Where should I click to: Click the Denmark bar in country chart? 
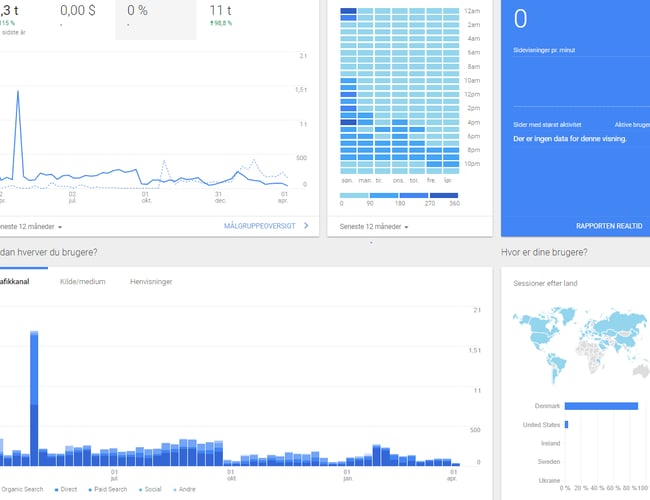(x=601, y=406)
